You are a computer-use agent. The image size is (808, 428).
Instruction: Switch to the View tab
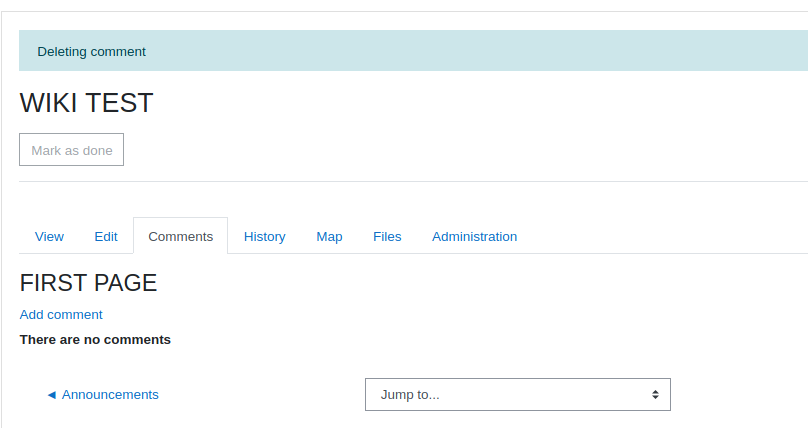click(x=49, y=236)
